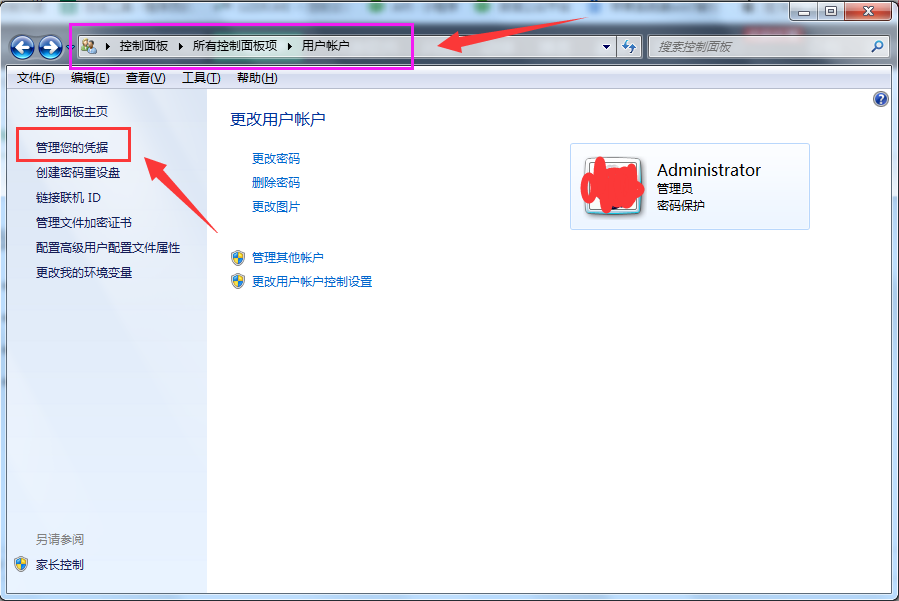This screenshot has height=601, width=899.
Task: Open 配置高级用户配置文件属性
Action: click(x=108, y=248)
